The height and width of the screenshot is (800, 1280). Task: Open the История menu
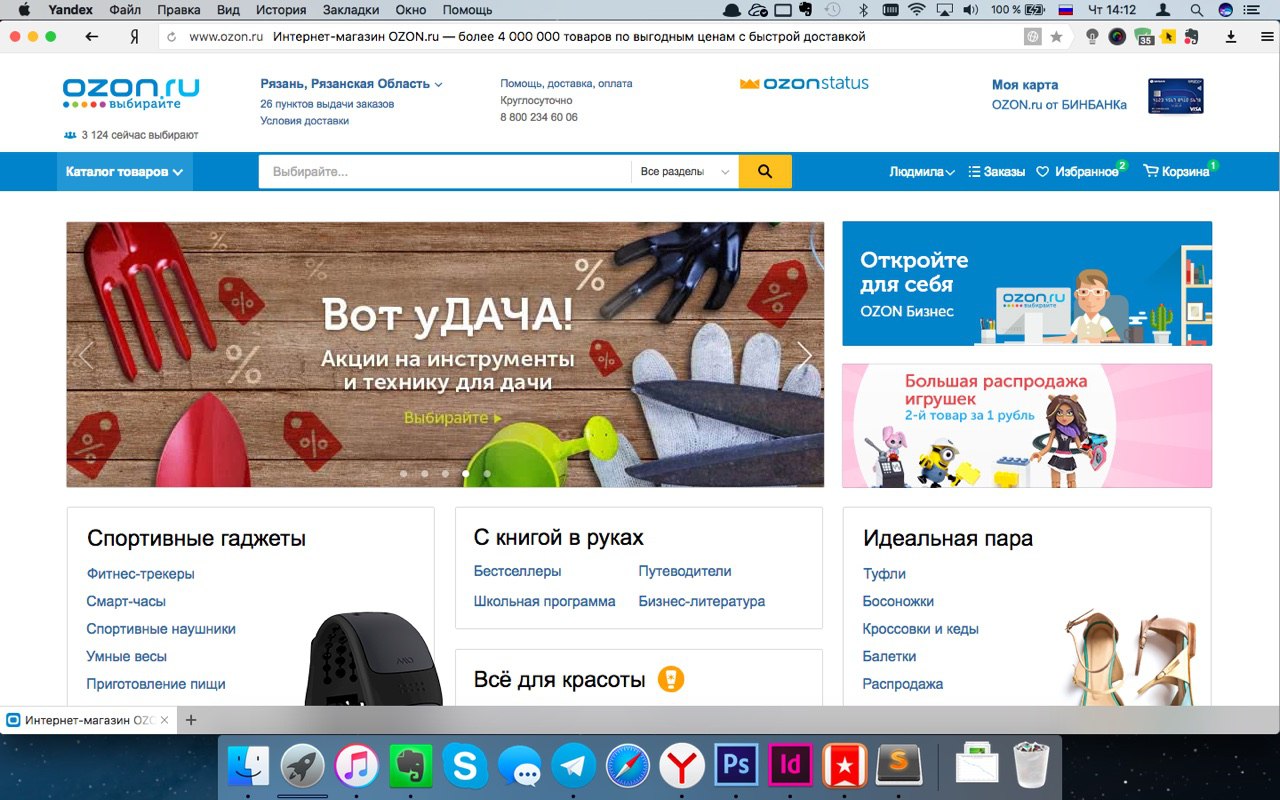tap(280, 10)
